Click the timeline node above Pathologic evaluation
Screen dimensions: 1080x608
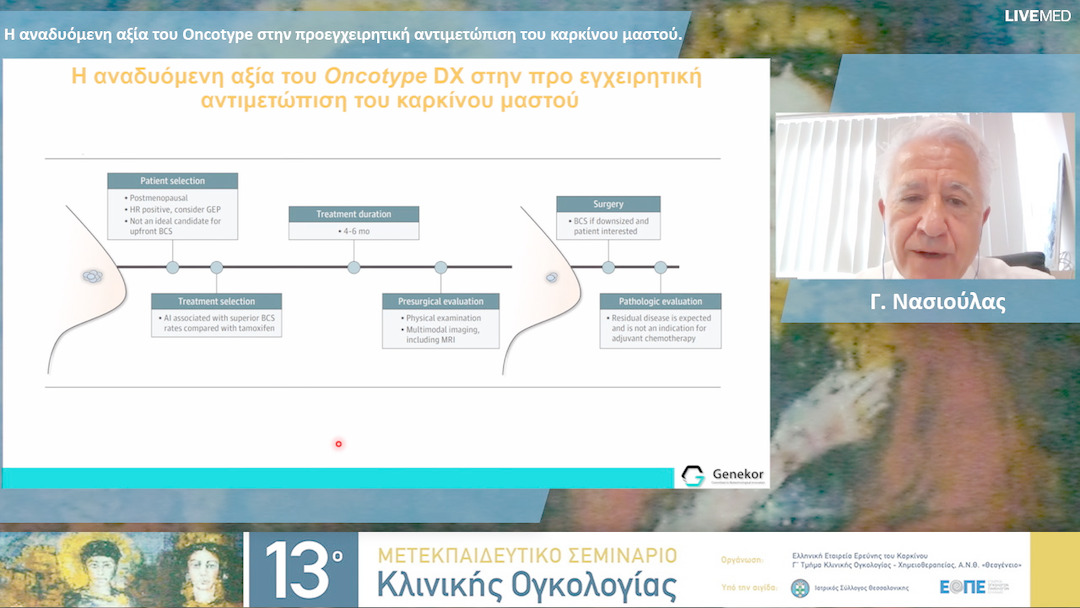[x=660, y=267]
